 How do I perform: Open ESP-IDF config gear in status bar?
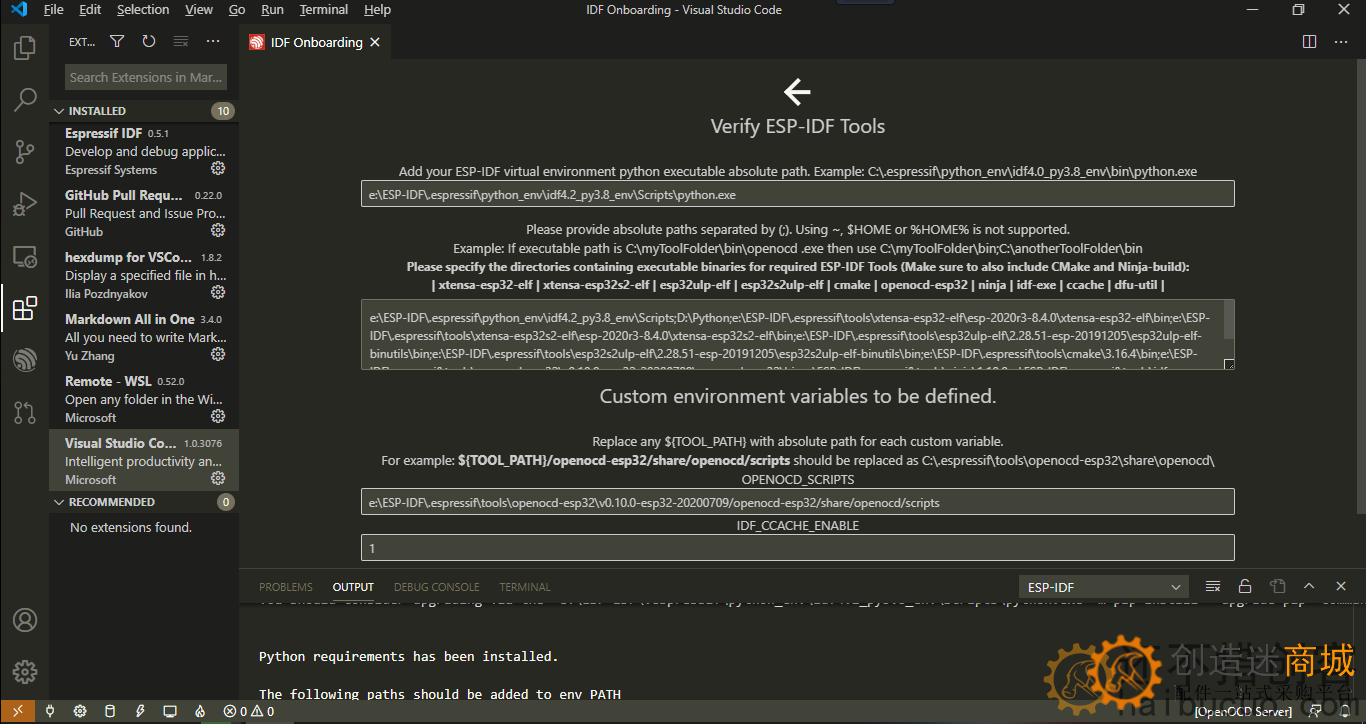(80, 712)
